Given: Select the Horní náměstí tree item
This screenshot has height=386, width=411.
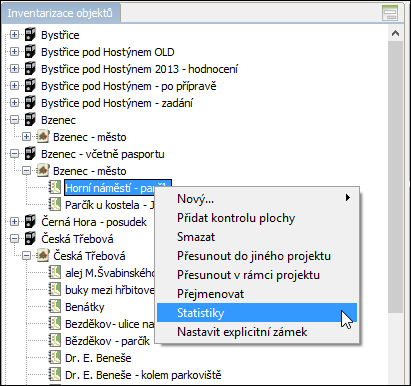Looking at the screenshot, I should pos(118,188).
